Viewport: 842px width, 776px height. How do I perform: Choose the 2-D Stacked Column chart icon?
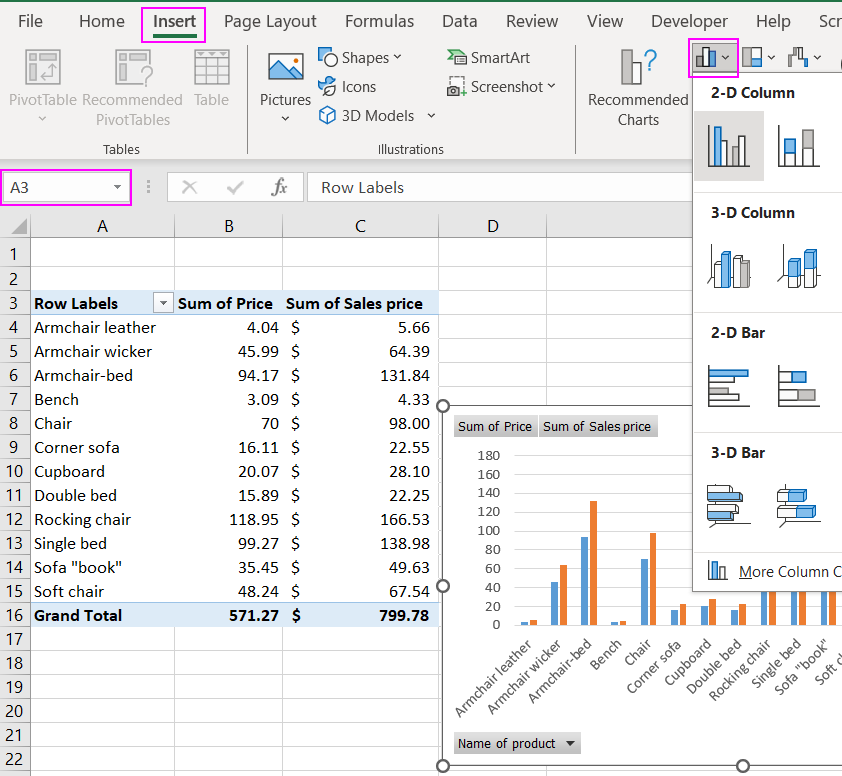(x=798, y=146)
